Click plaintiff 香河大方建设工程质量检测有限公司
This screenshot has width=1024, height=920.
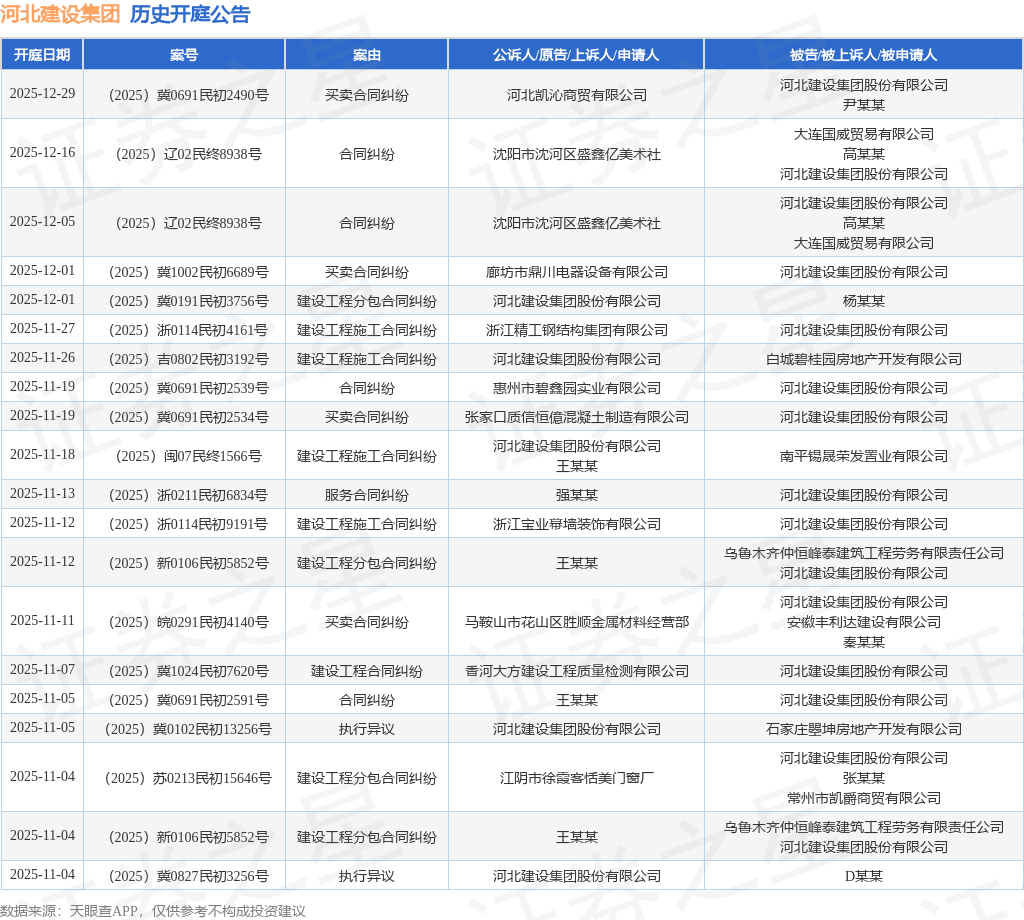coord(577,671)
